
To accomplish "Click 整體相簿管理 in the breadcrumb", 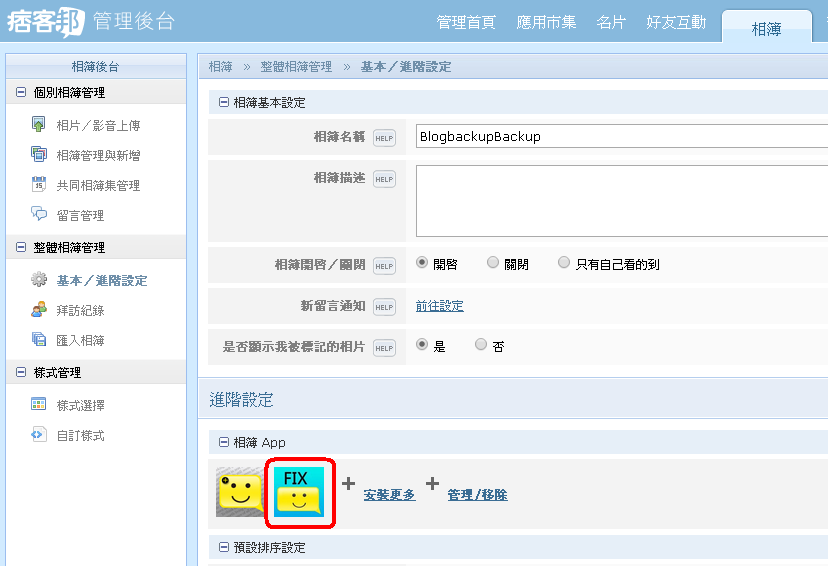I will click(x=296, y=67).
